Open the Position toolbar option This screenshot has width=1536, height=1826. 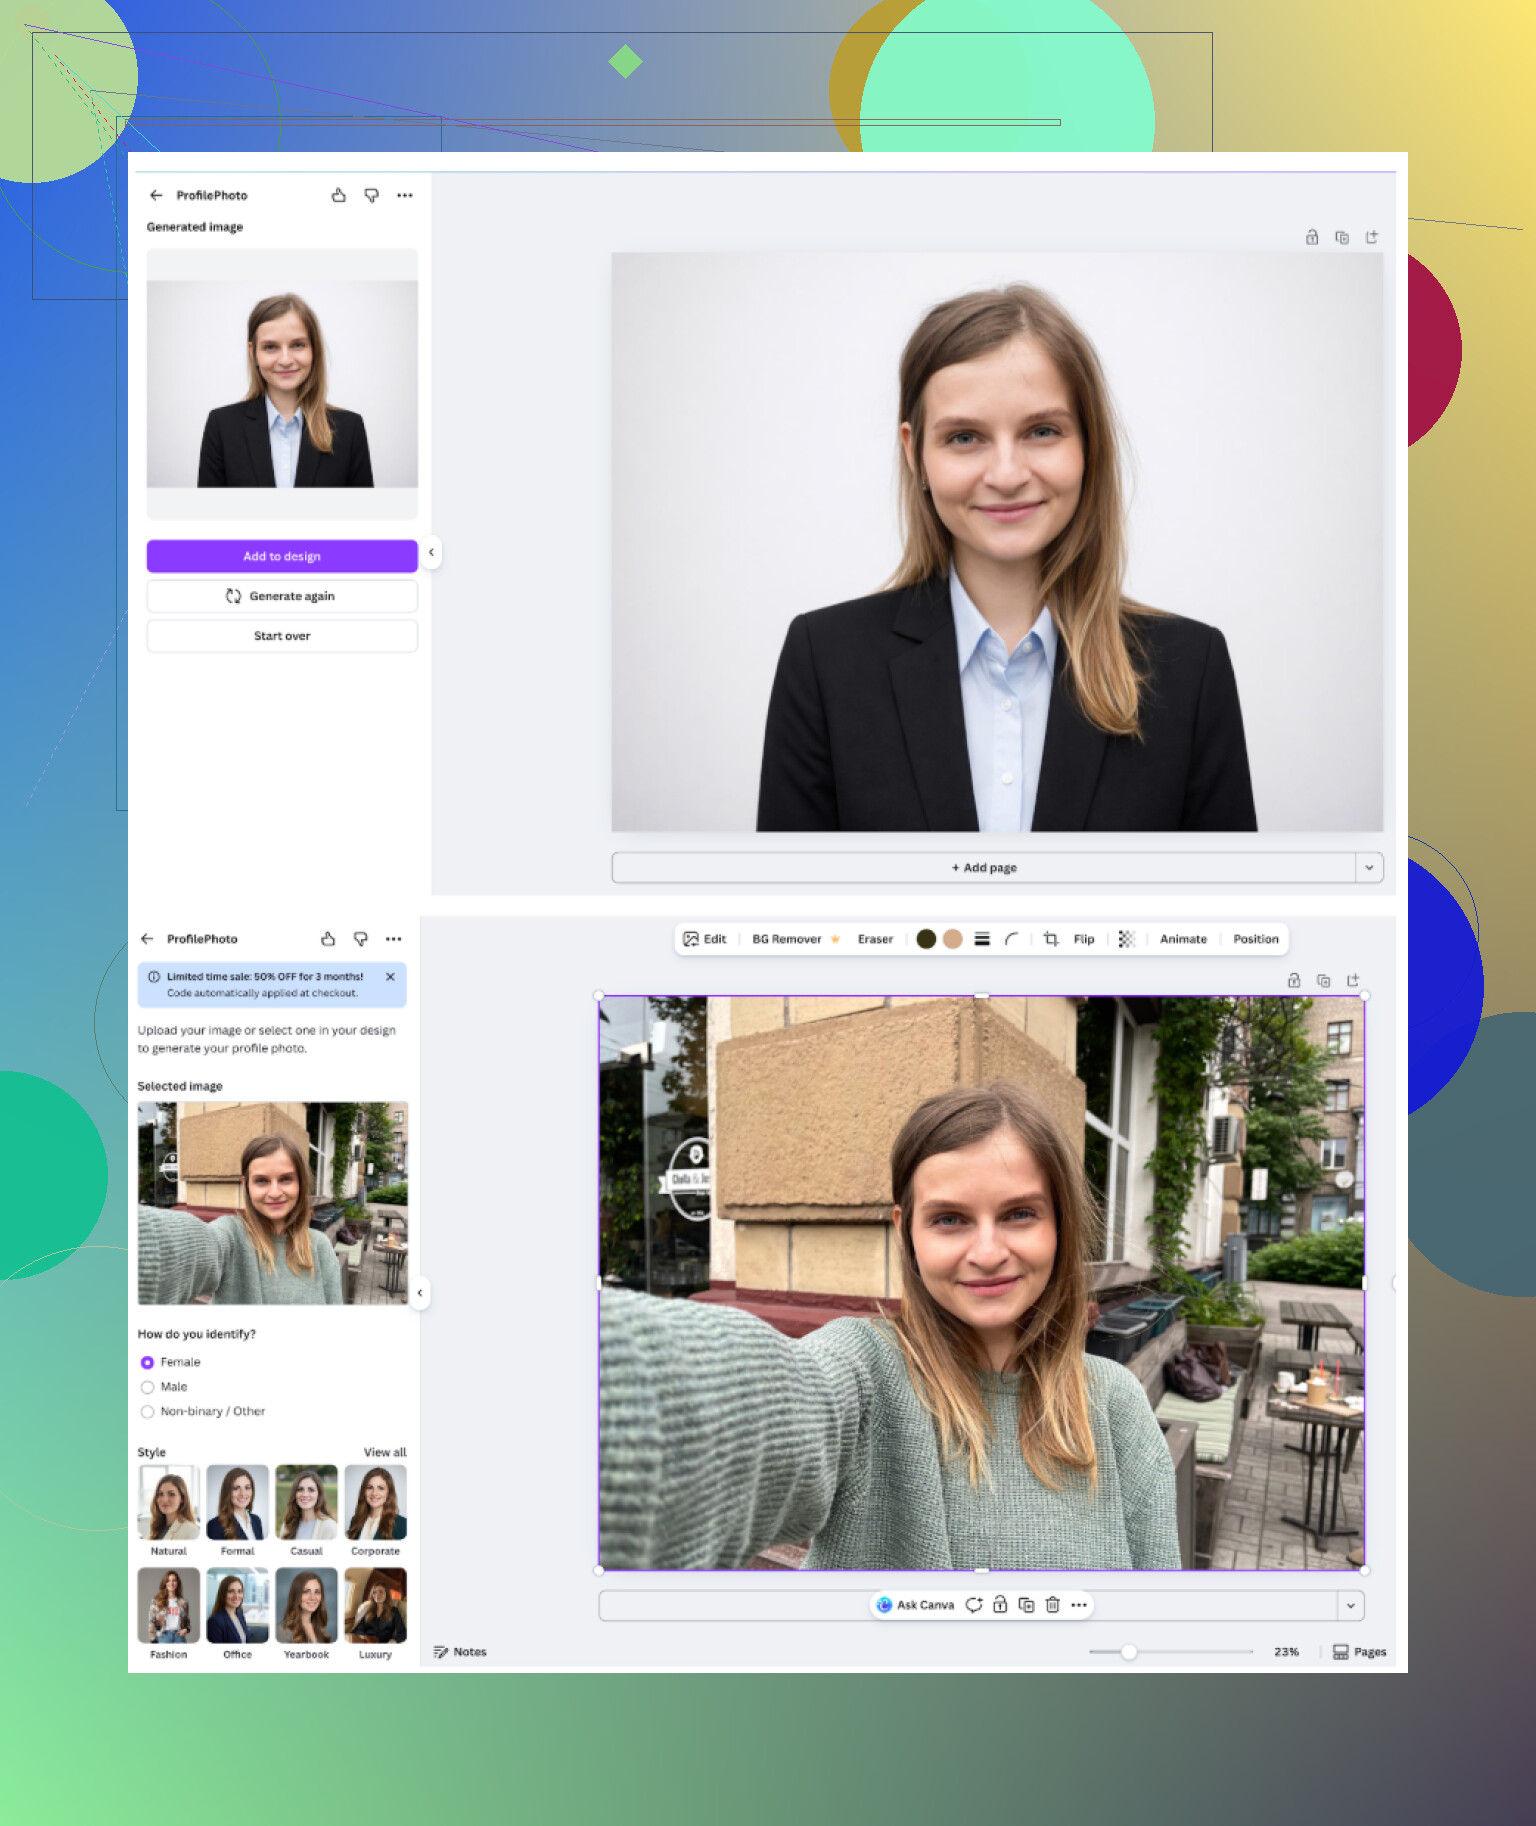click(1255, 939)
